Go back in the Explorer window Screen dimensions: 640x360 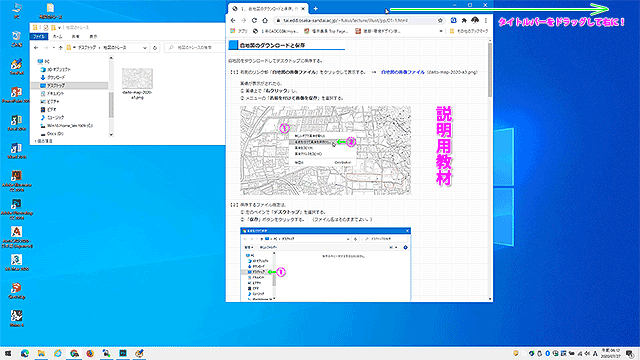tap(36, 48)
